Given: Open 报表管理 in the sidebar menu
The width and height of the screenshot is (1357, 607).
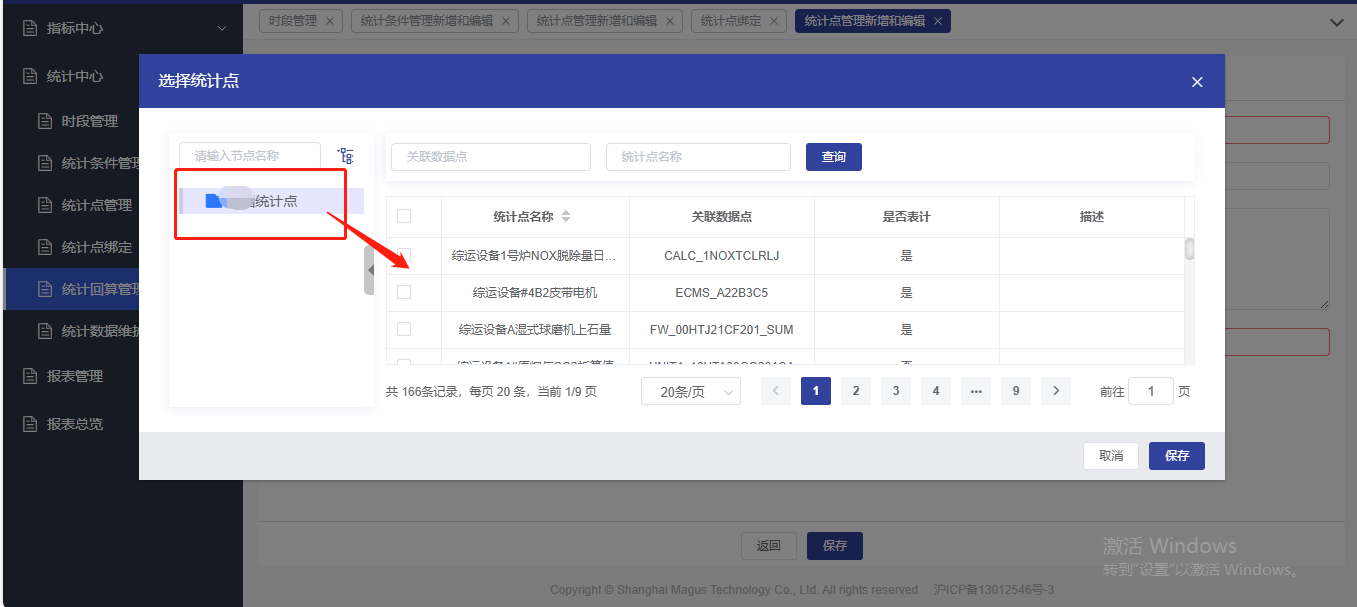Looking at the screenshot, I should 75,376.
